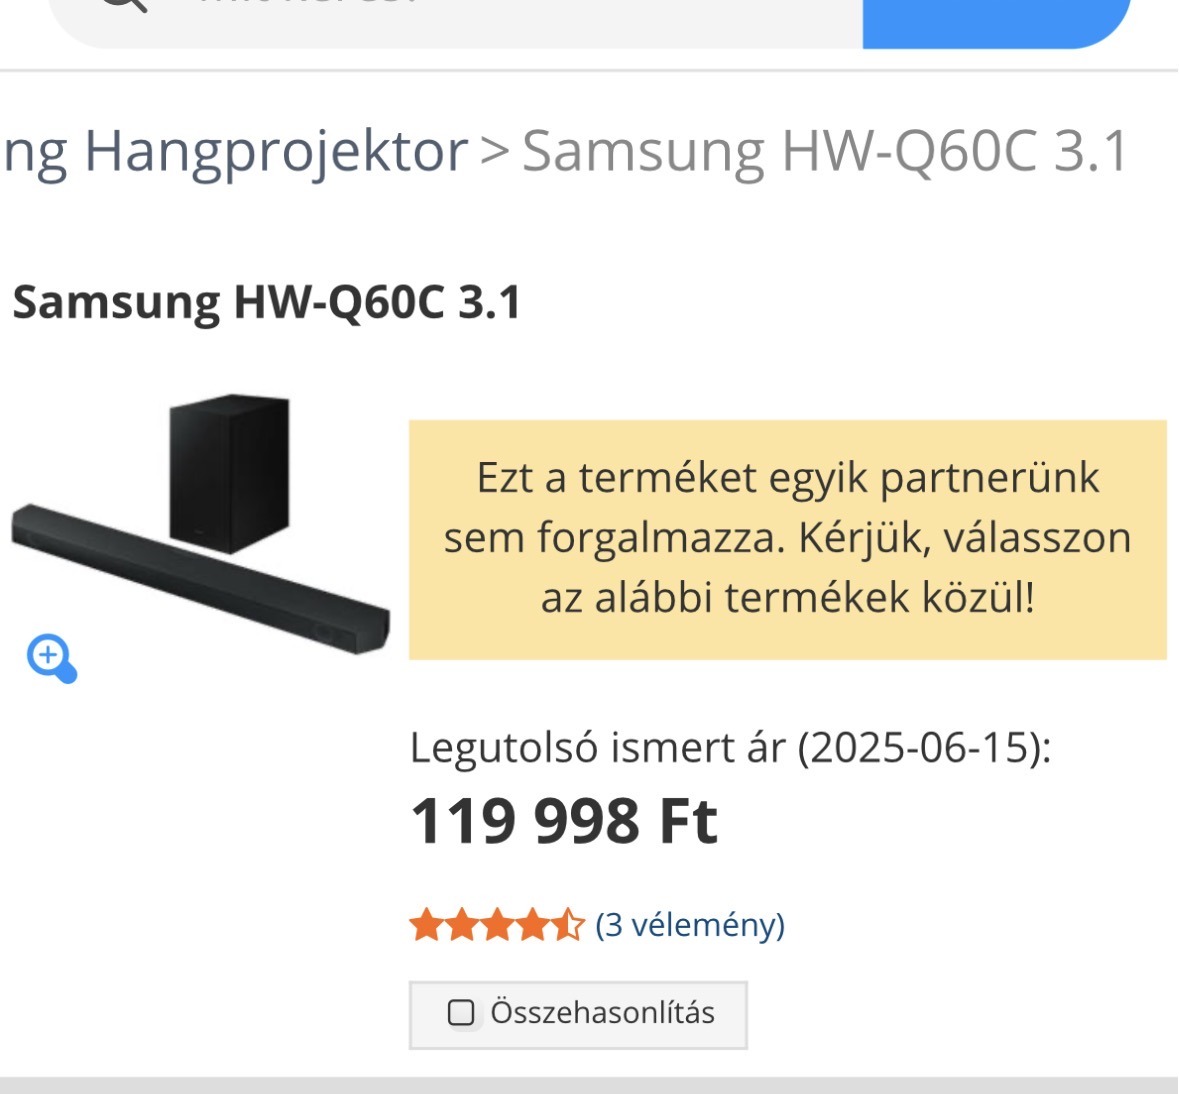Screen dimensions: 1179x1094
Task: Click the yellow unavailable-product notice box
Action: tap(787, 540)
